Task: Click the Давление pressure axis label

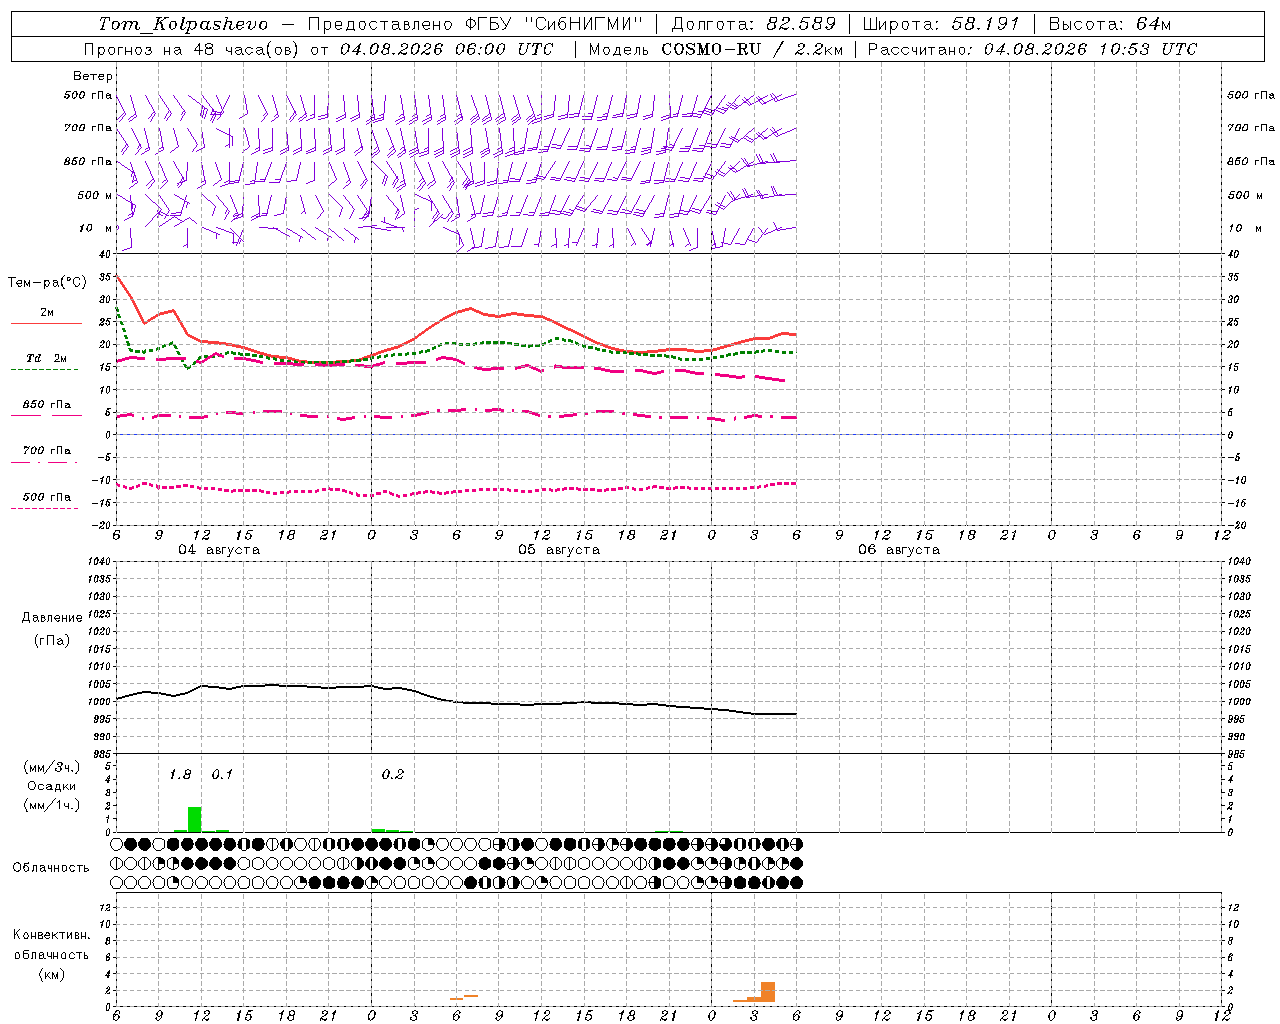Action: (52, 618)
